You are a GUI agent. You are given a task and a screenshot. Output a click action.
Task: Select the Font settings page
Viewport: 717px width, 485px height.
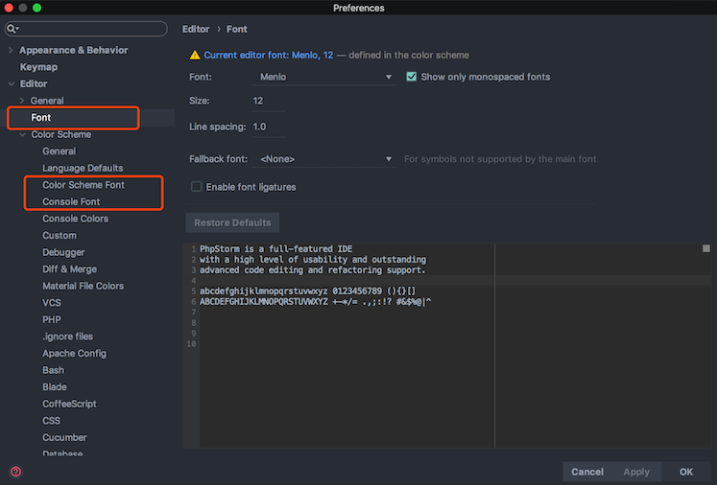41,117
